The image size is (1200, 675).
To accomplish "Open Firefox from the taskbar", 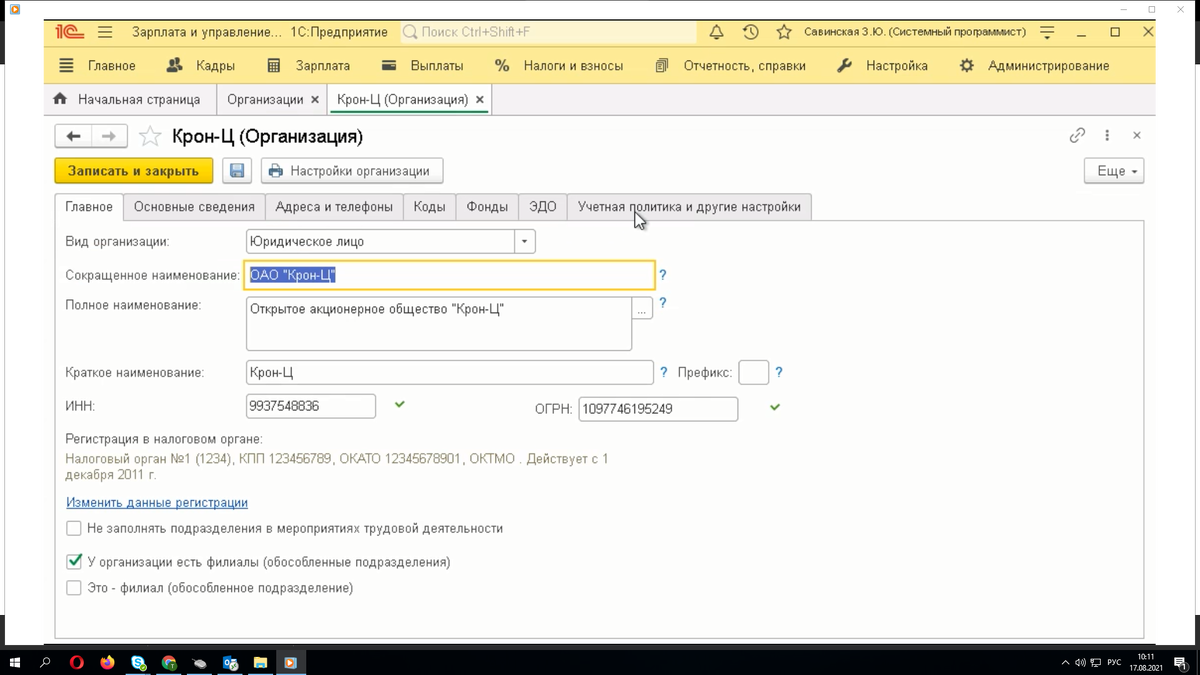I will (x=107, y=662).
